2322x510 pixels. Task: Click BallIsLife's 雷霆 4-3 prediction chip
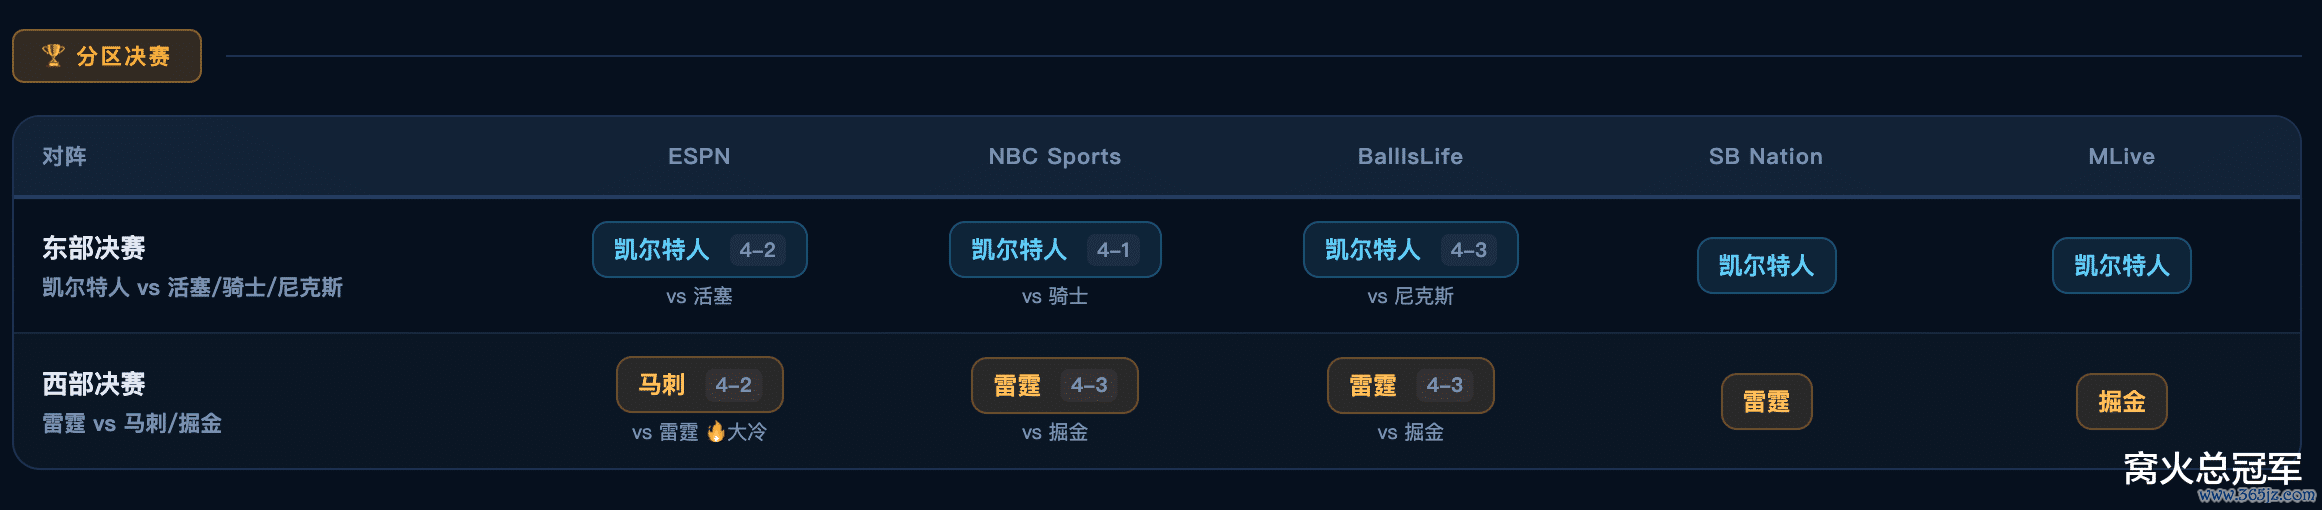(x=1410, y=386)
